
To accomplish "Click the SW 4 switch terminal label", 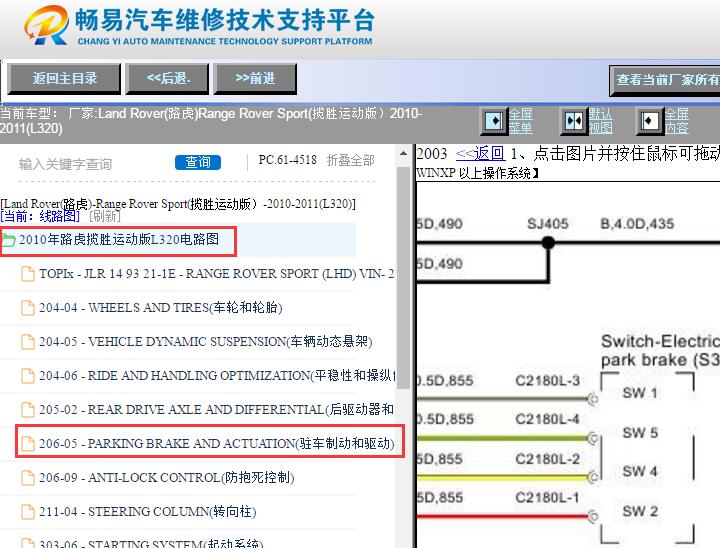I will click(x=640, y=471).
